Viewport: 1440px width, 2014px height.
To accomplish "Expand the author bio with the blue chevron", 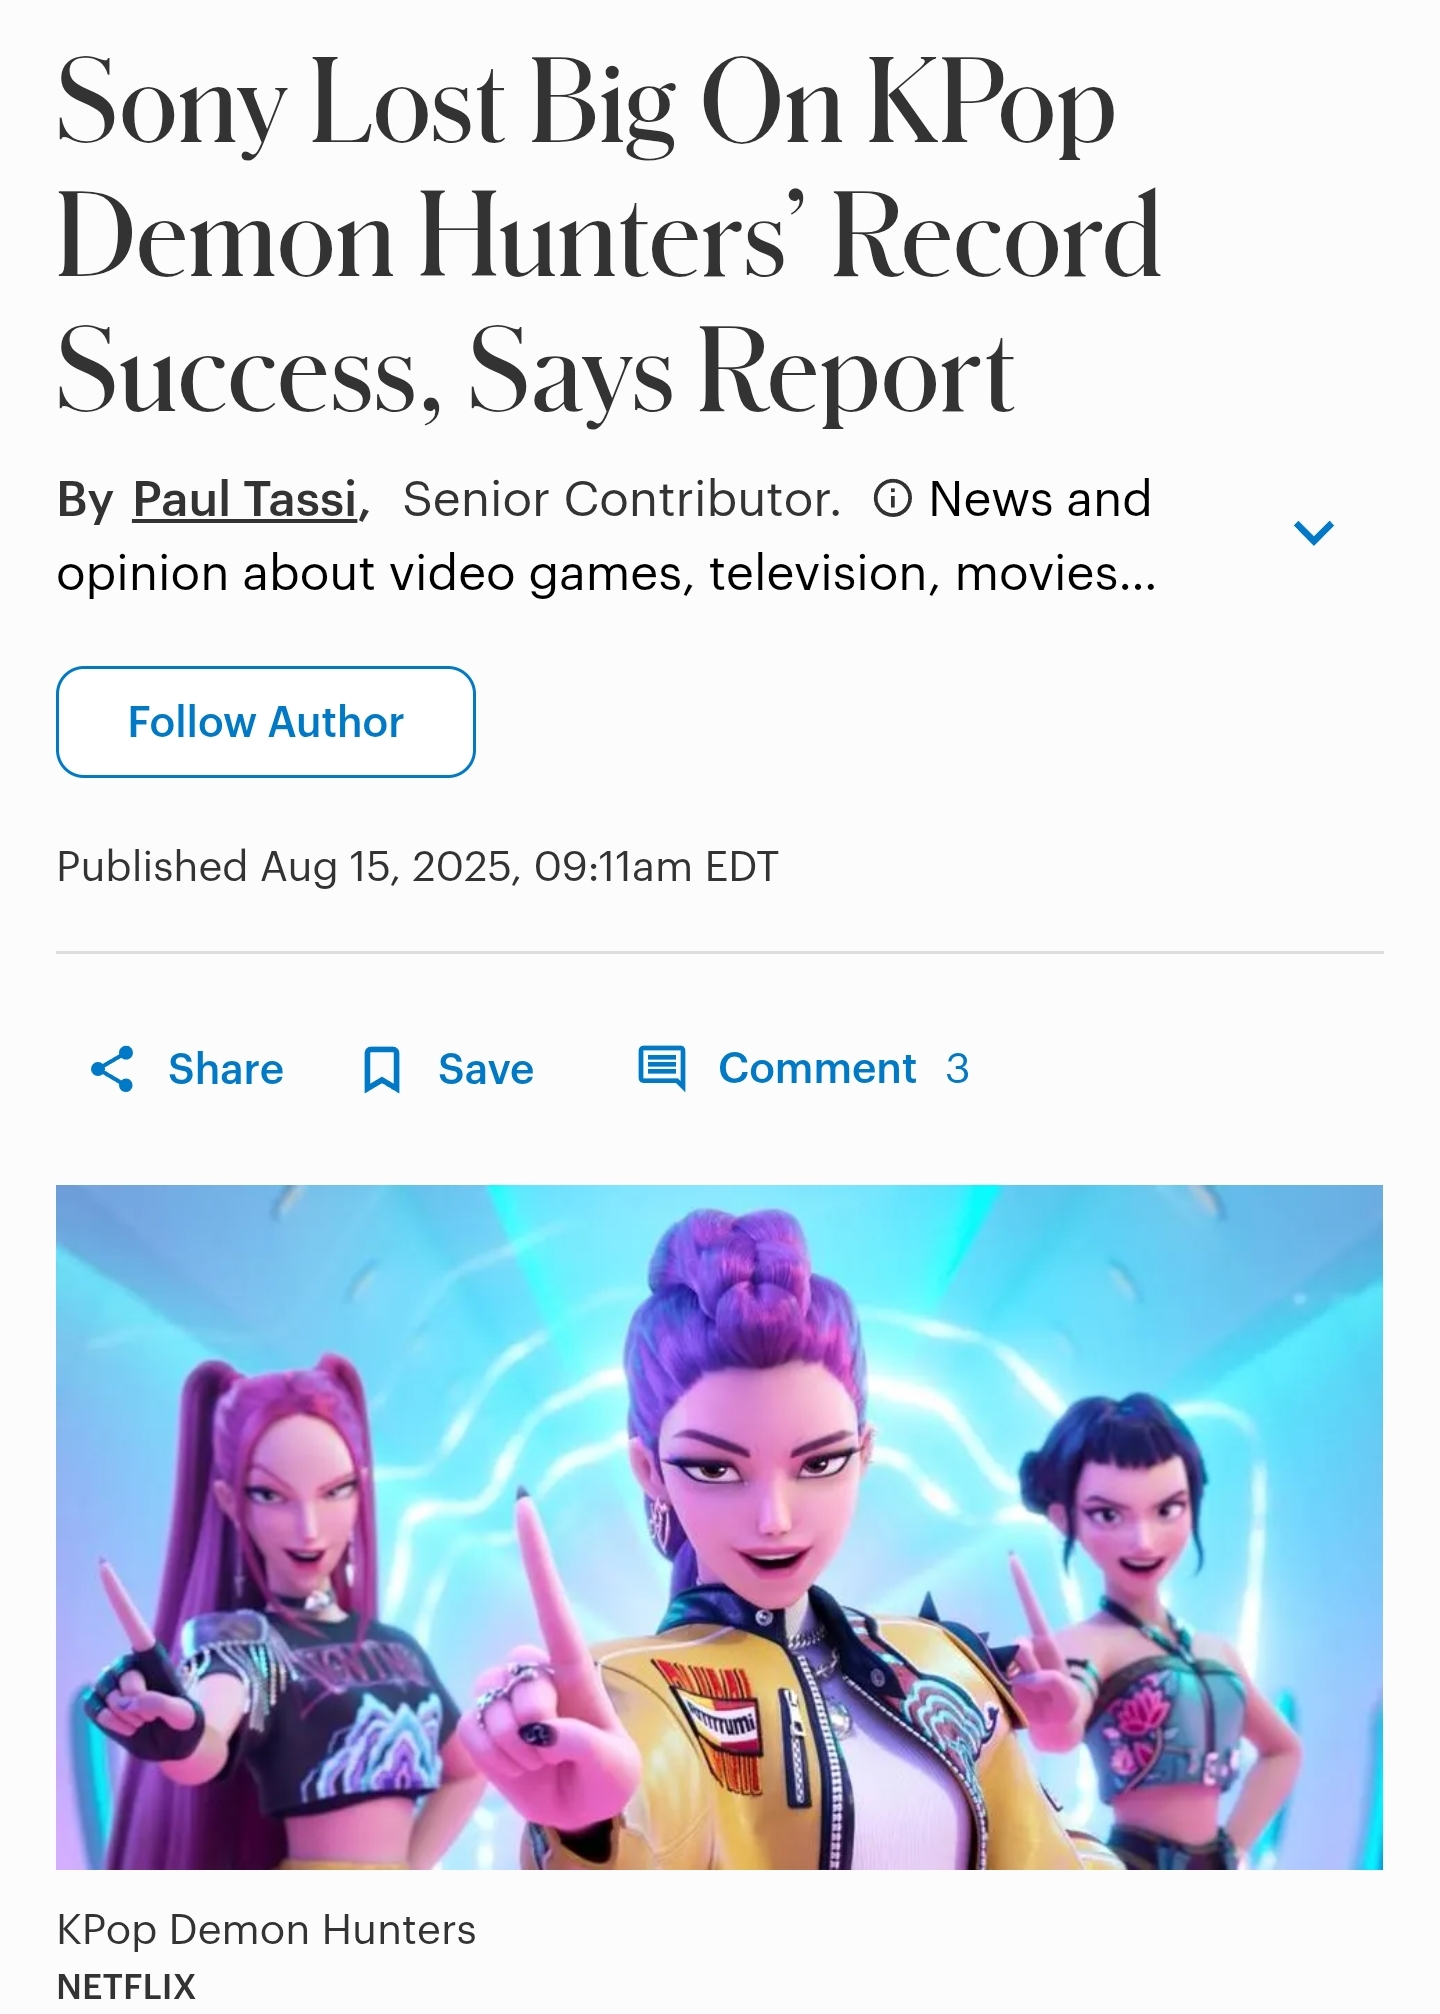I will (1313, 532).
